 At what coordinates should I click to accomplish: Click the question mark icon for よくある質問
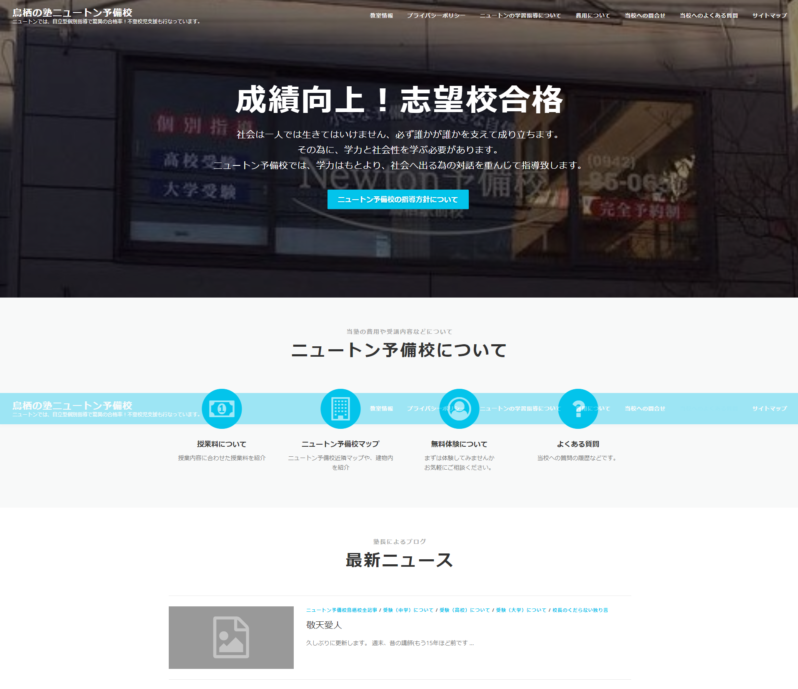coord(577,409)
